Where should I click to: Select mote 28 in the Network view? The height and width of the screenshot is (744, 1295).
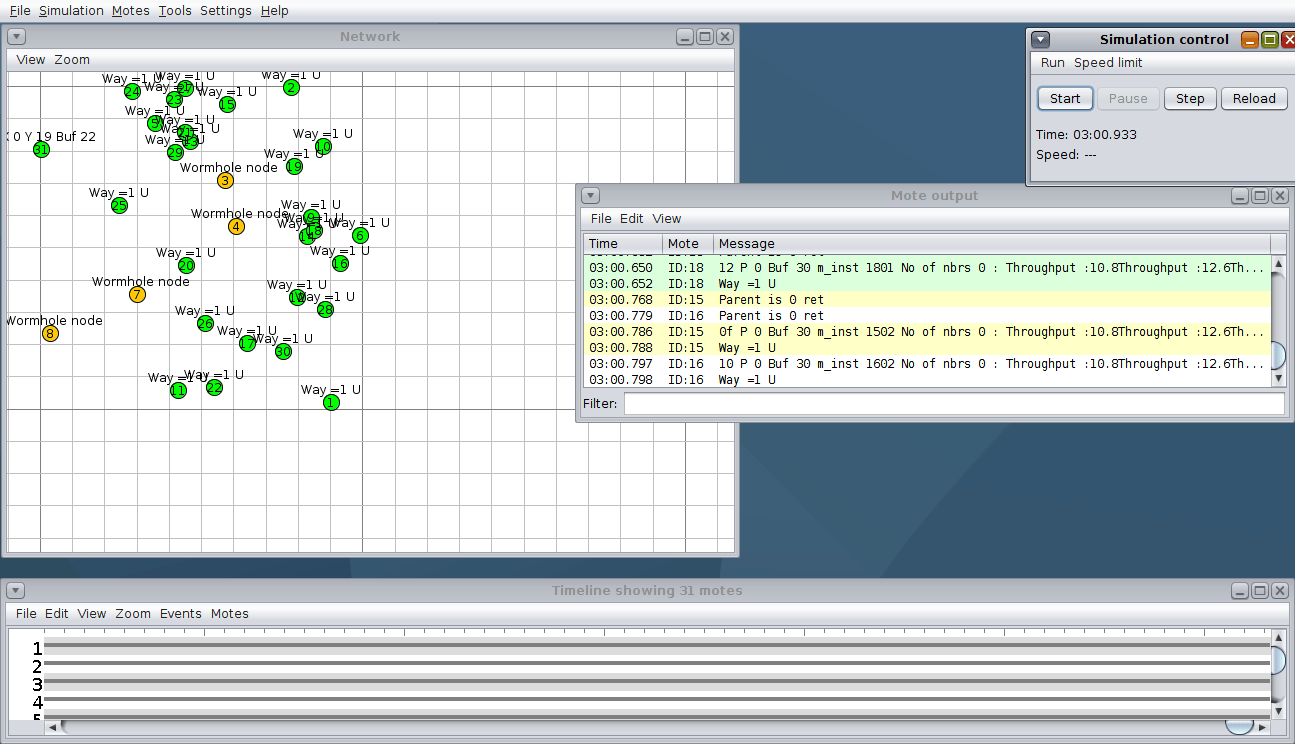(325, 310)
